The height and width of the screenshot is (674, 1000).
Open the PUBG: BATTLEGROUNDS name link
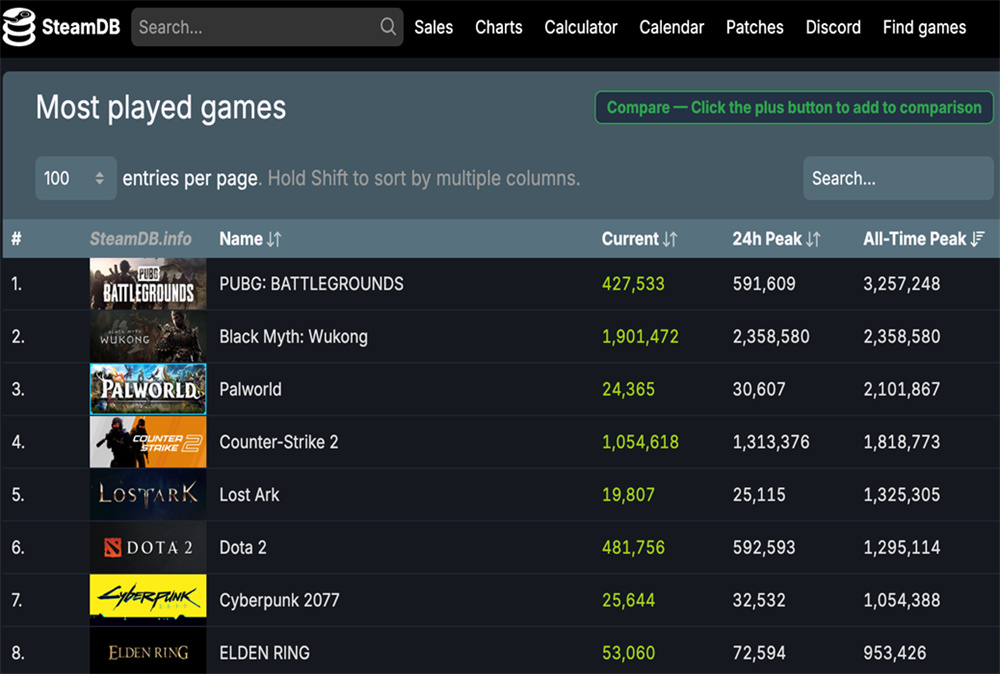311,284
